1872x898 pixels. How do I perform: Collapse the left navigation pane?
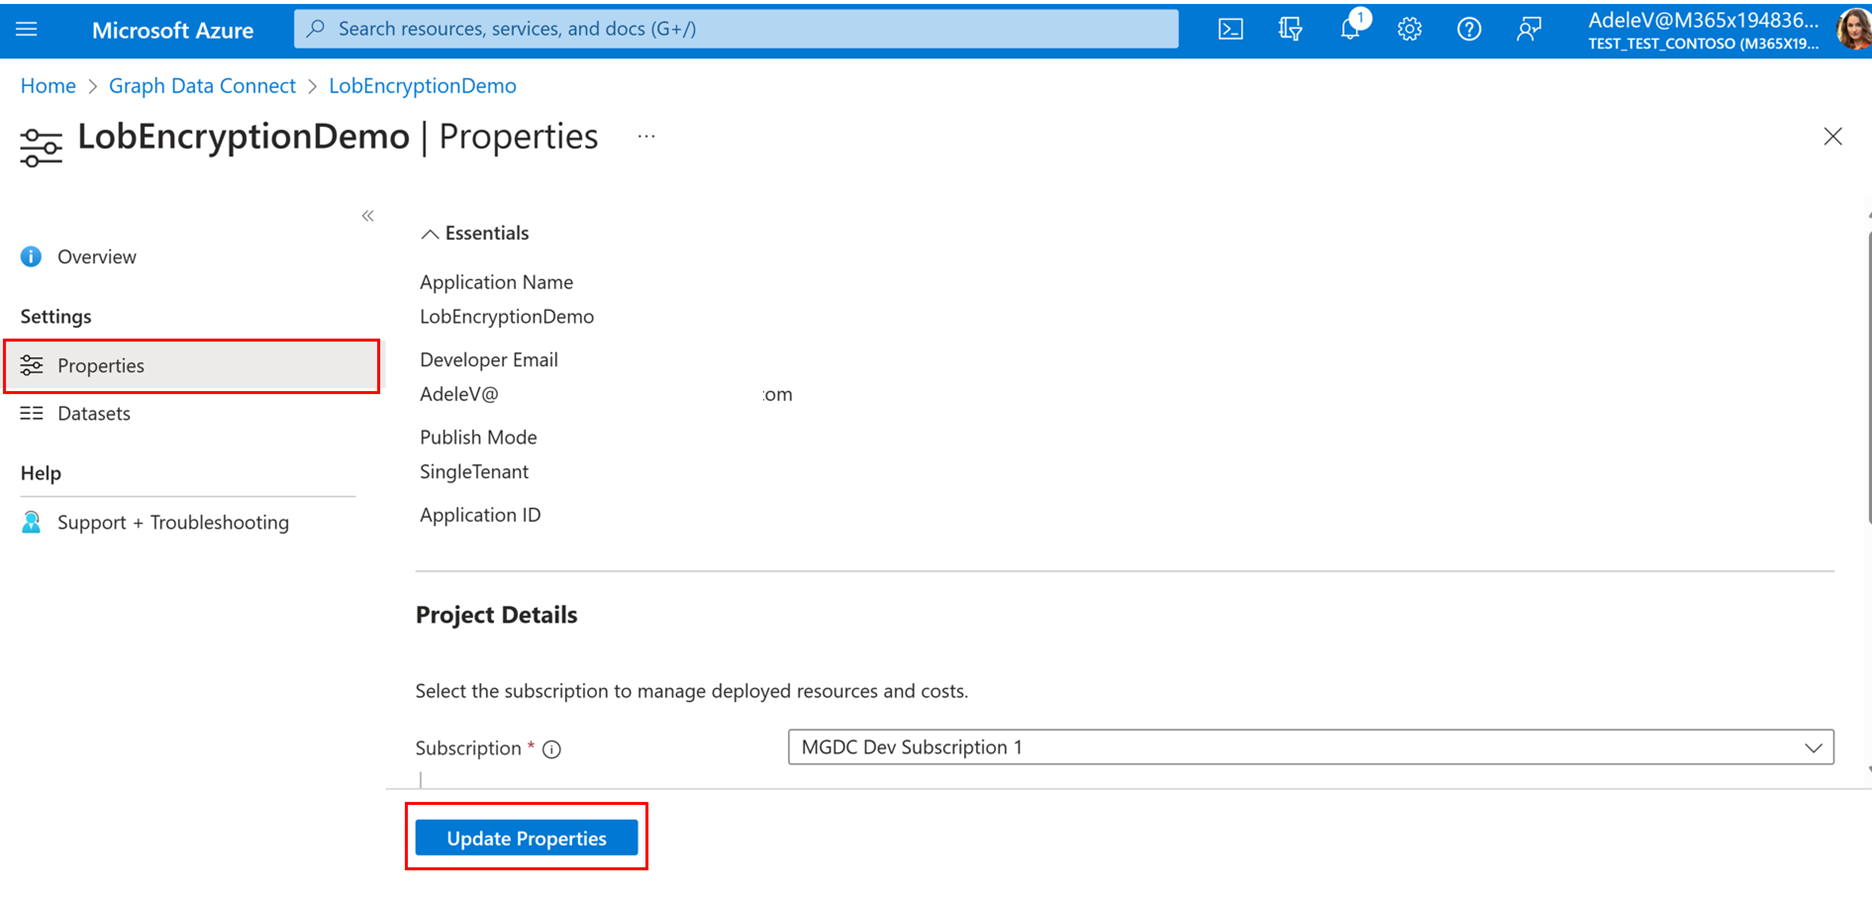368,216
